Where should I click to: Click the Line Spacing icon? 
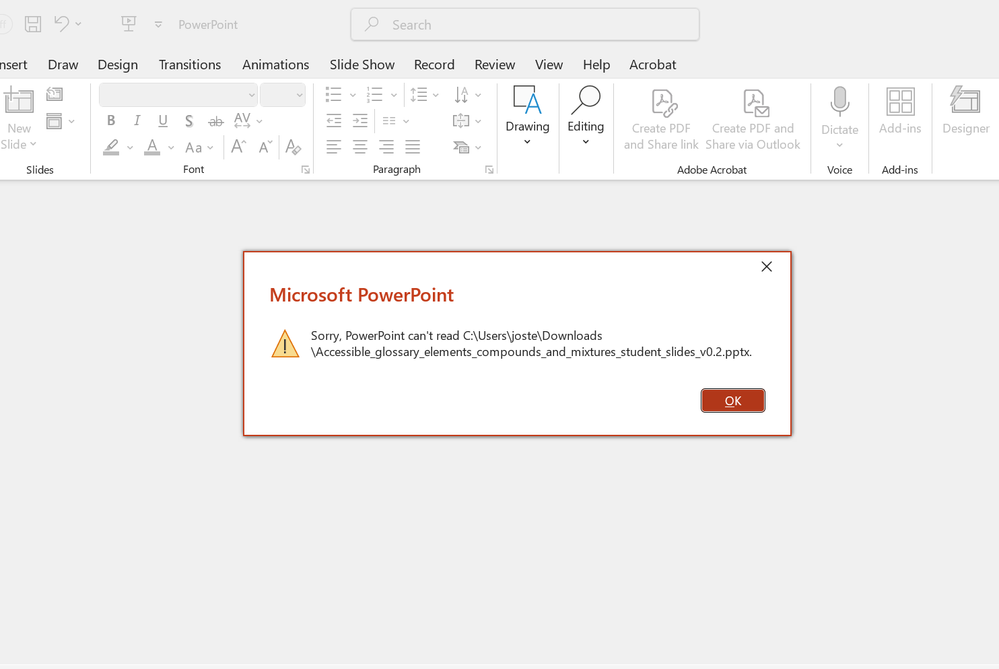point(419,95)
